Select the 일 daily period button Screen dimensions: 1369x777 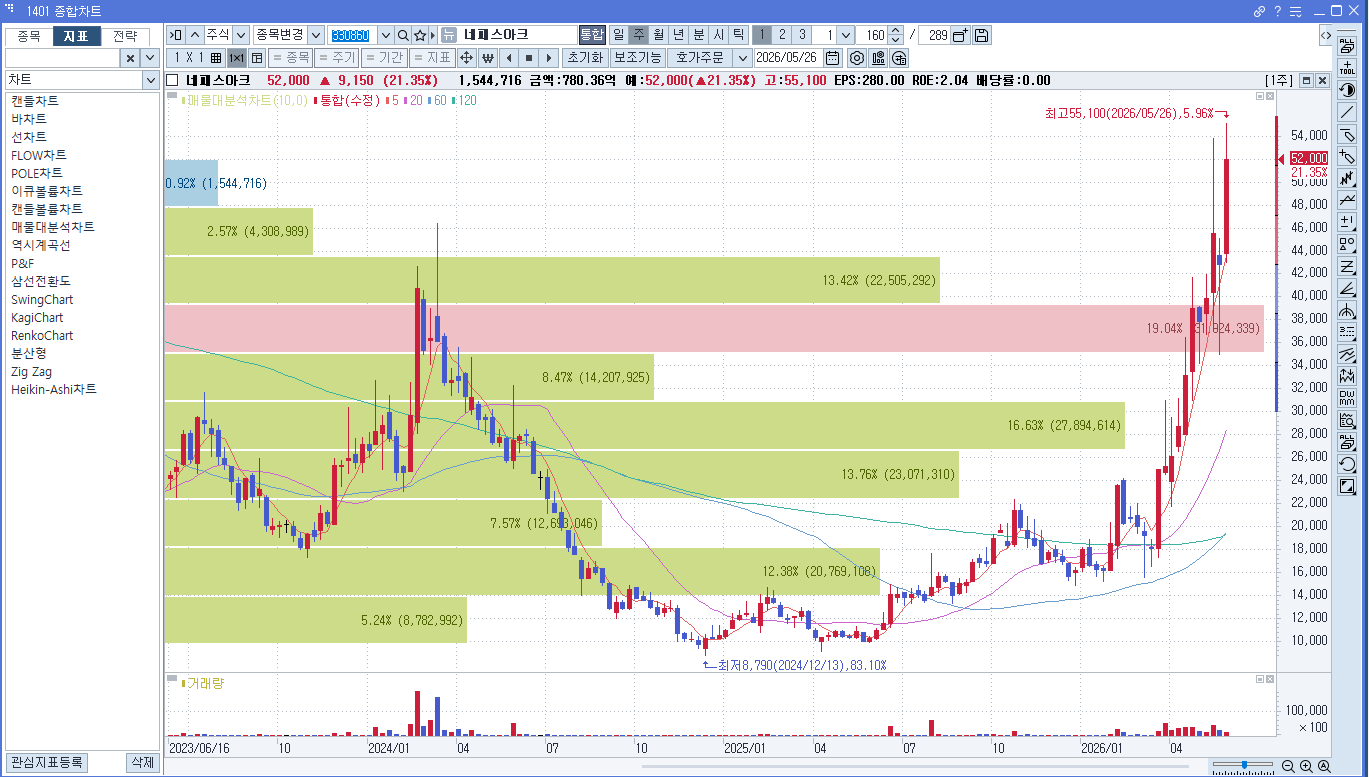[618, 35]
